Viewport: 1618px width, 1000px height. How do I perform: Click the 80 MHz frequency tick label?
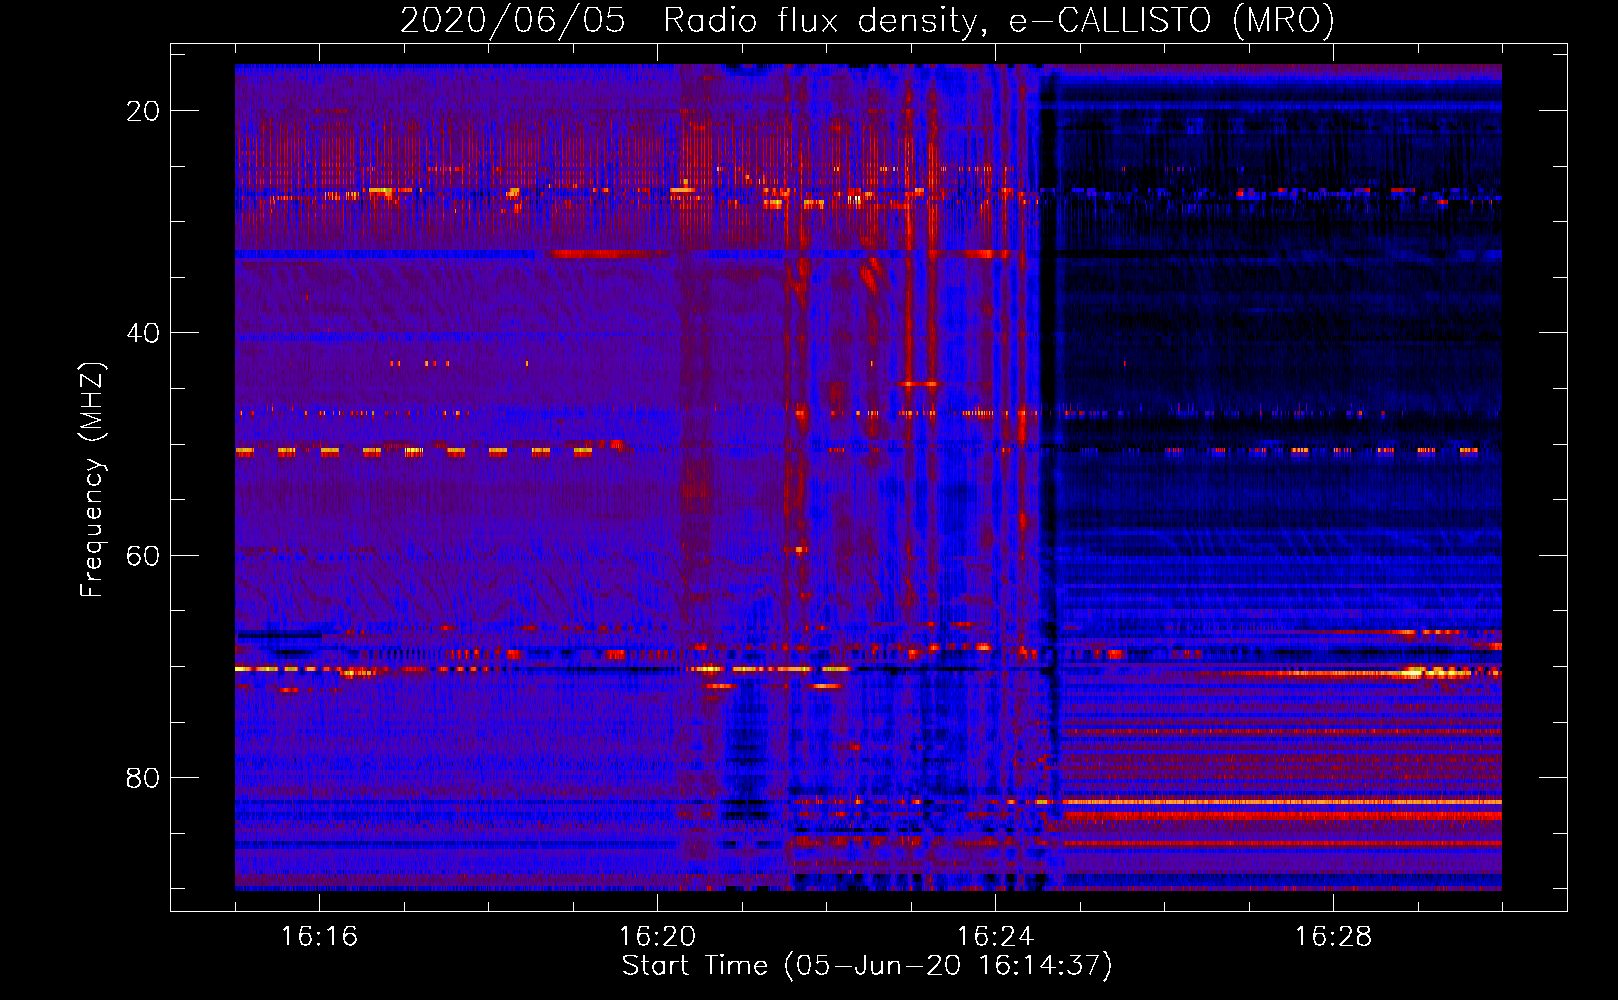coord(143,777)
